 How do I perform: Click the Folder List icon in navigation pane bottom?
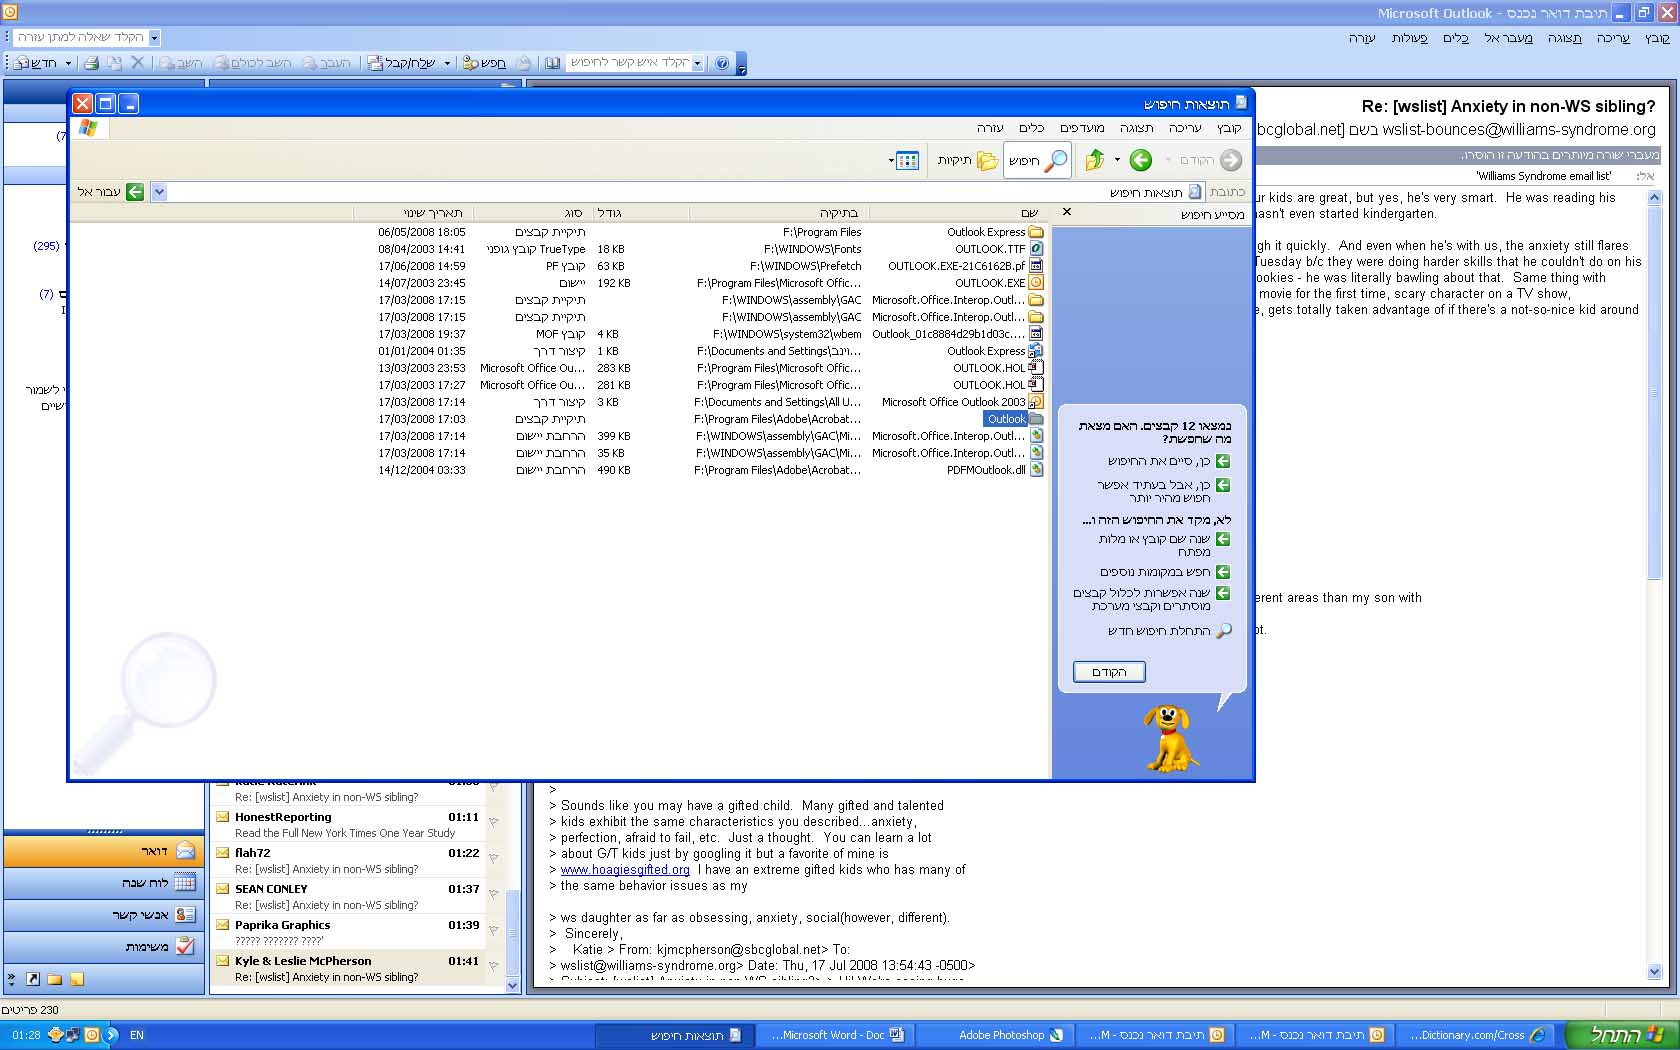55,980
